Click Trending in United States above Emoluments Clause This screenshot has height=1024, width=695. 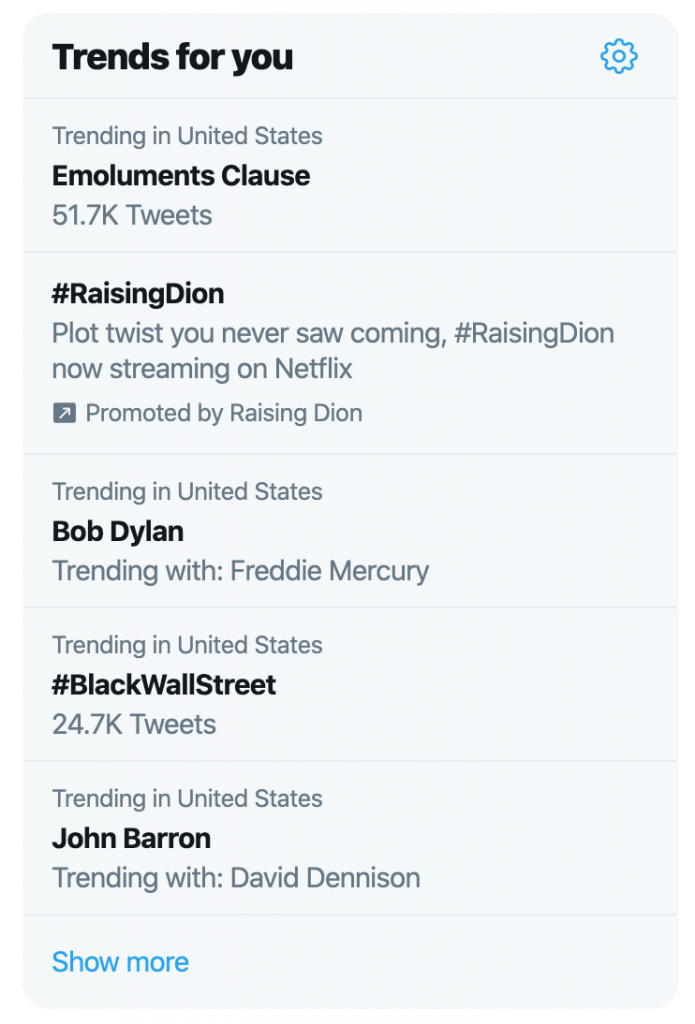click(187, 136)
